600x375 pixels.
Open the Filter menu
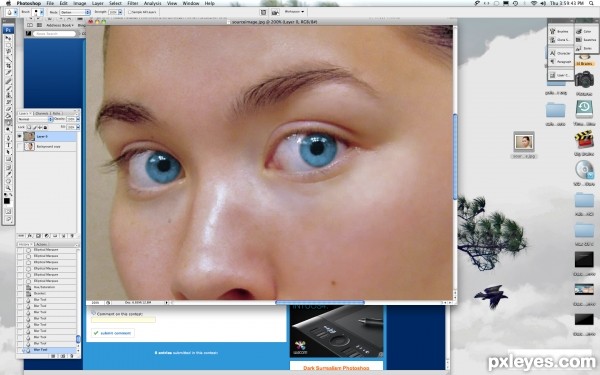(133, 3)
